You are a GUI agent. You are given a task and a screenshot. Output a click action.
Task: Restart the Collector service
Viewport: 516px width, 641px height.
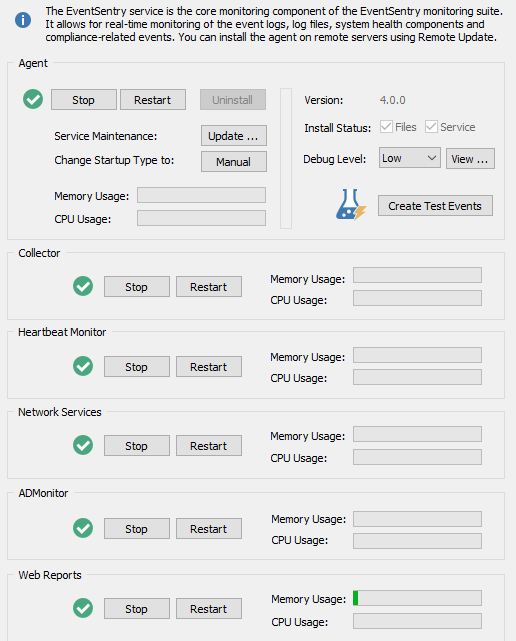coord(209,287)
